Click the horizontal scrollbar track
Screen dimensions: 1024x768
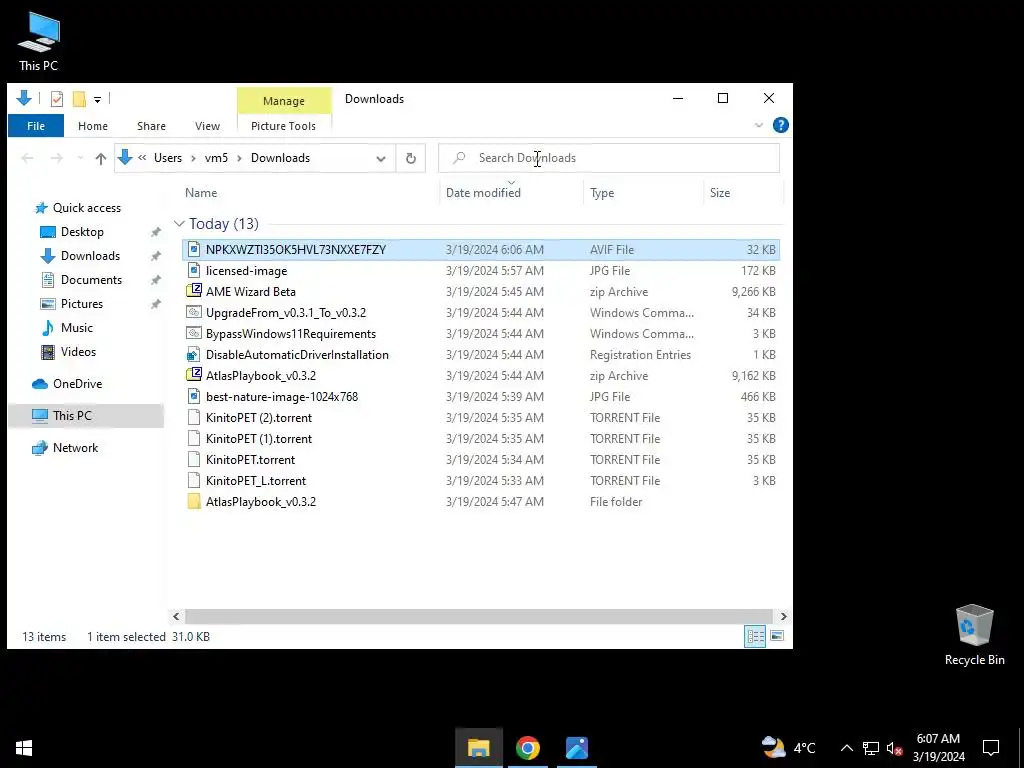480,616
